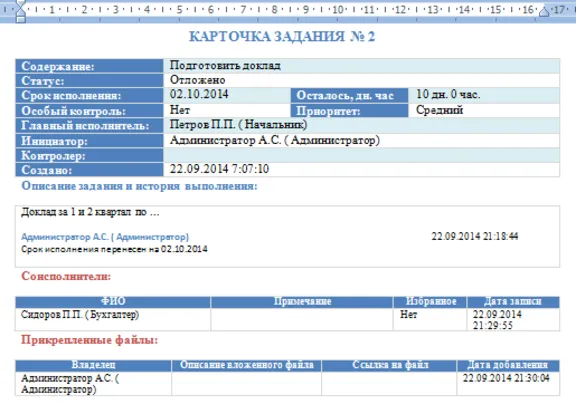Click the Сидоров П.П. (Бухгалтер) cell

click(x=113, y=319)
